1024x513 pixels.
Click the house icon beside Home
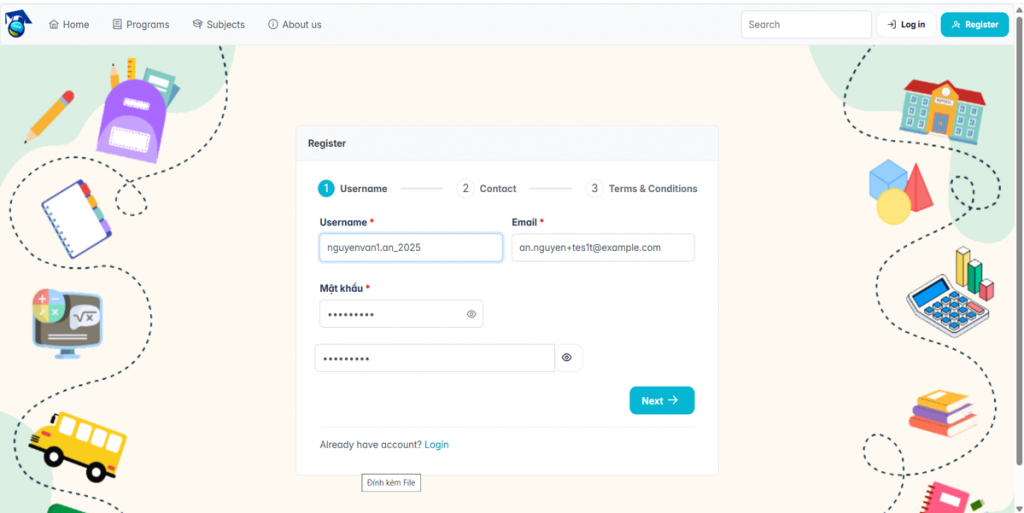[x=54, y=24]
